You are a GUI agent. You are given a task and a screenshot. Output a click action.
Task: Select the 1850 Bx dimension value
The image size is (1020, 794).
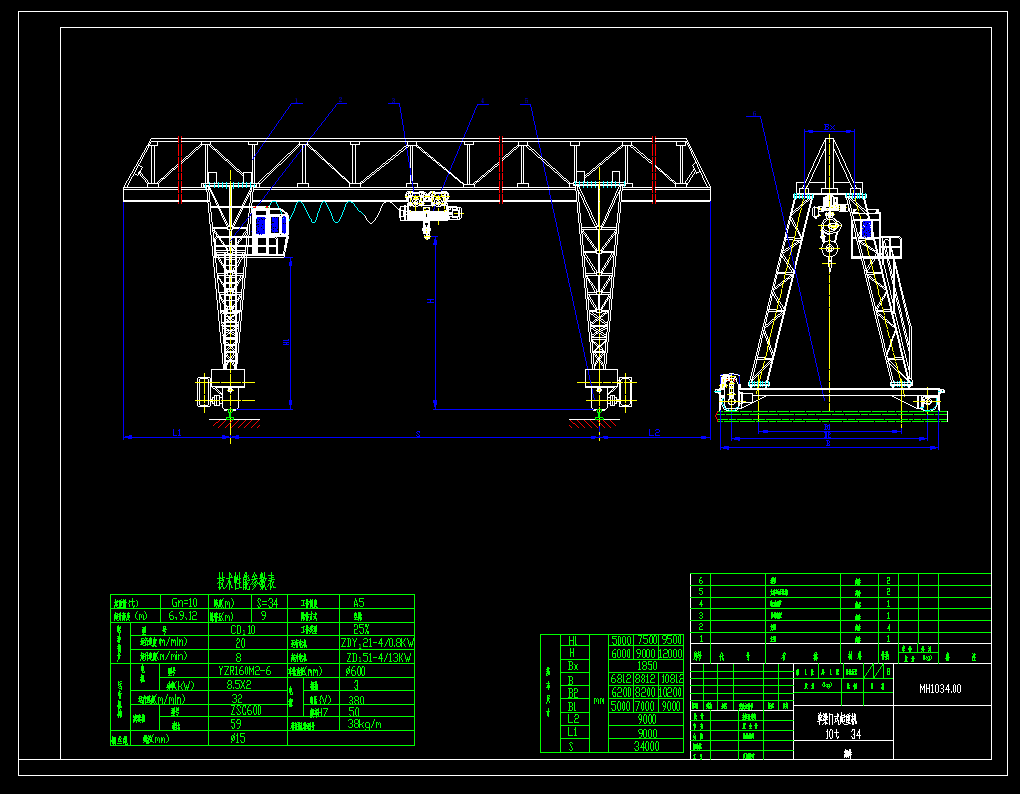647,666
